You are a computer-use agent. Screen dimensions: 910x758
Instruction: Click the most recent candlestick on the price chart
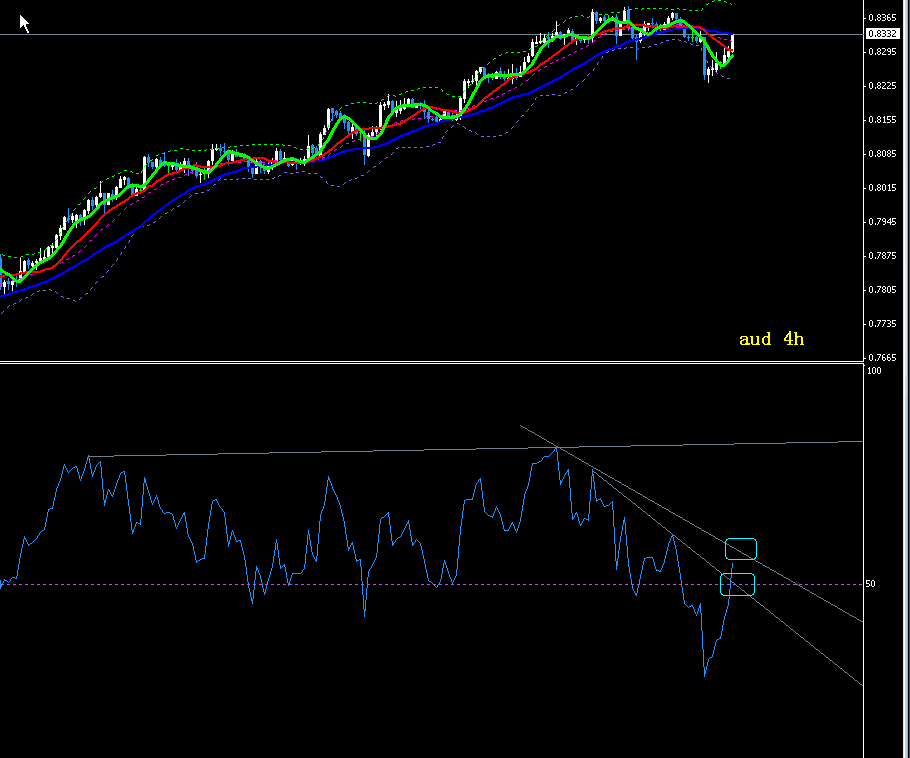(733, 42)
